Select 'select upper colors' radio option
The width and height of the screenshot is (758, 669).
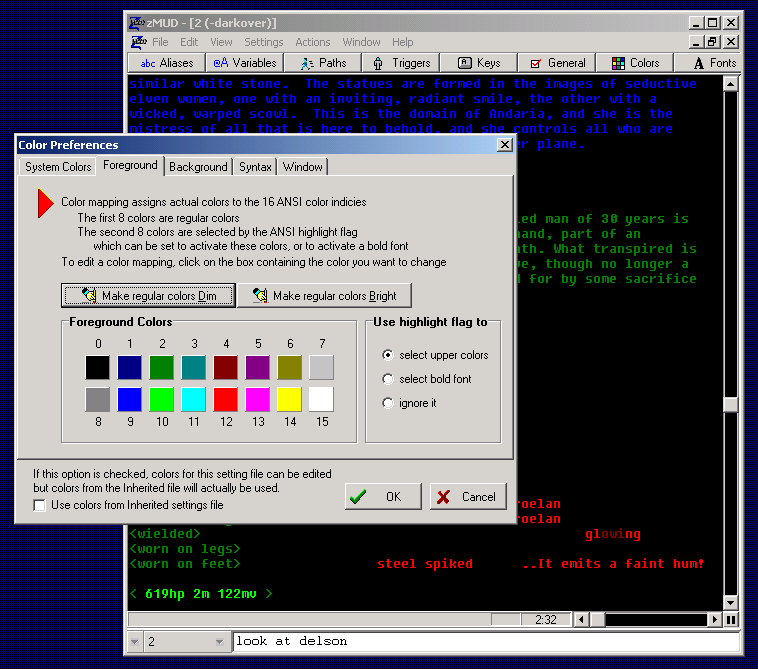pyautogui.click(x=435, y=355)
